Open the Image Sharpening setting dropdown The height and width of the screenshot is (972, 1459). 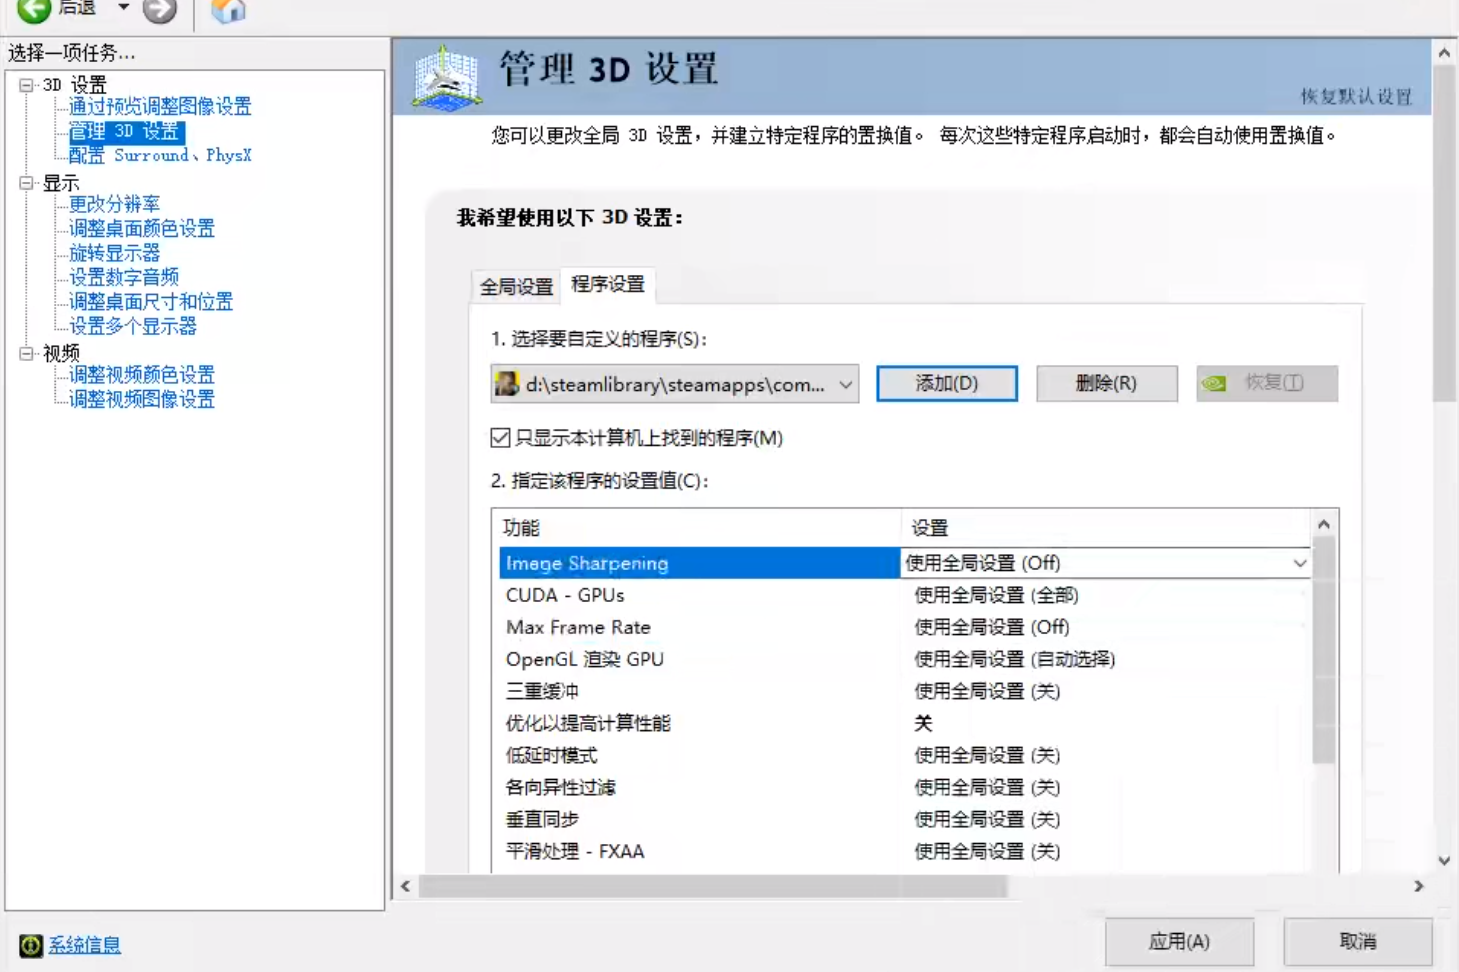coord(1299,563)
